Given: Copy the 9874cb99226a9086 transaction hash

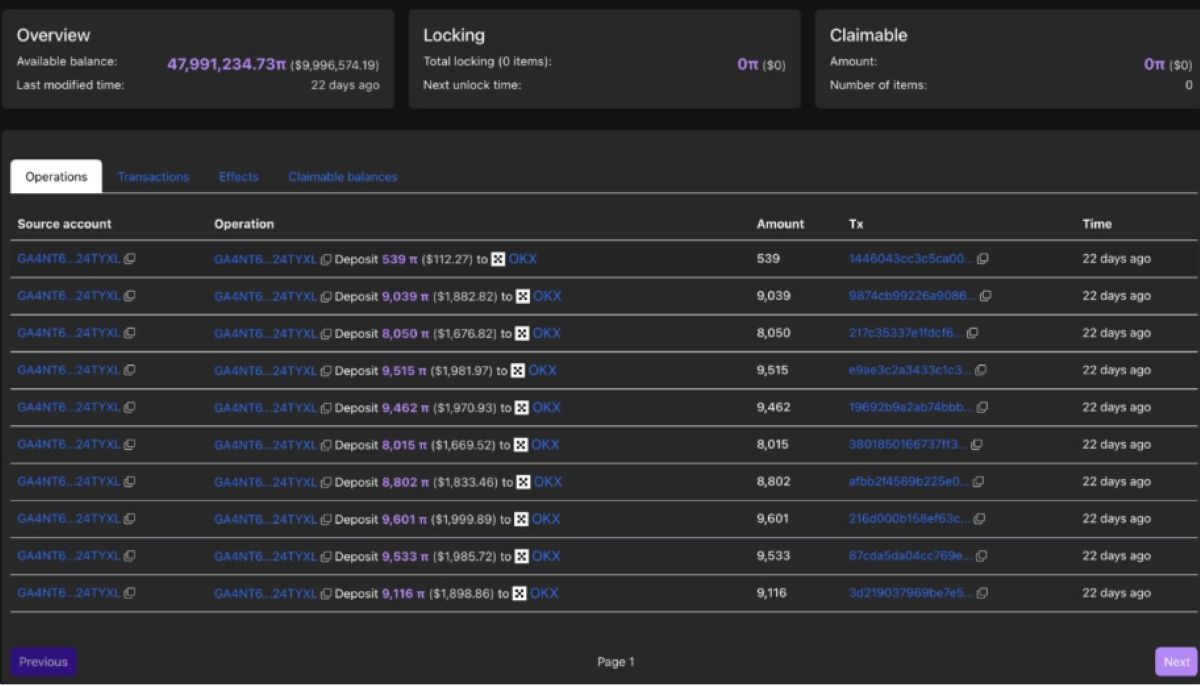Looking at the screenshot, I should (986, 296).
